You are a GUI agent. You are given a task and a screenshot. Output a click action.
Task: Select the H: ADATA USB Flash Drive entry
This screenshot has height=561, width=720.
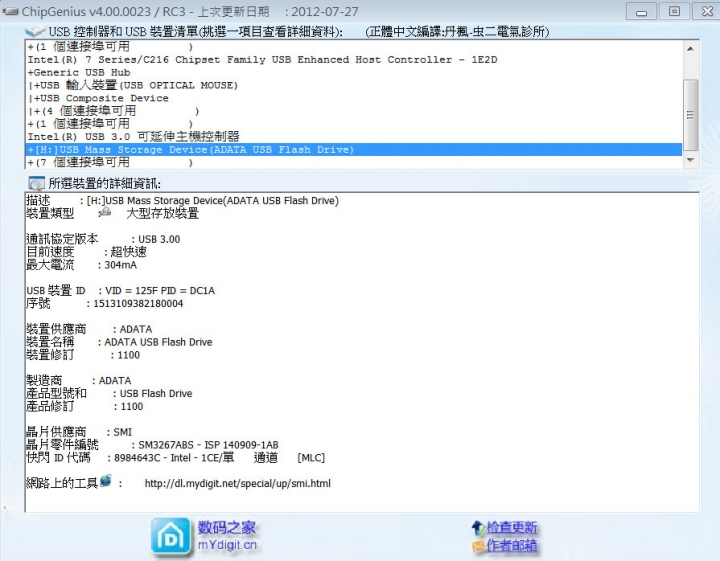coord(354,150)
